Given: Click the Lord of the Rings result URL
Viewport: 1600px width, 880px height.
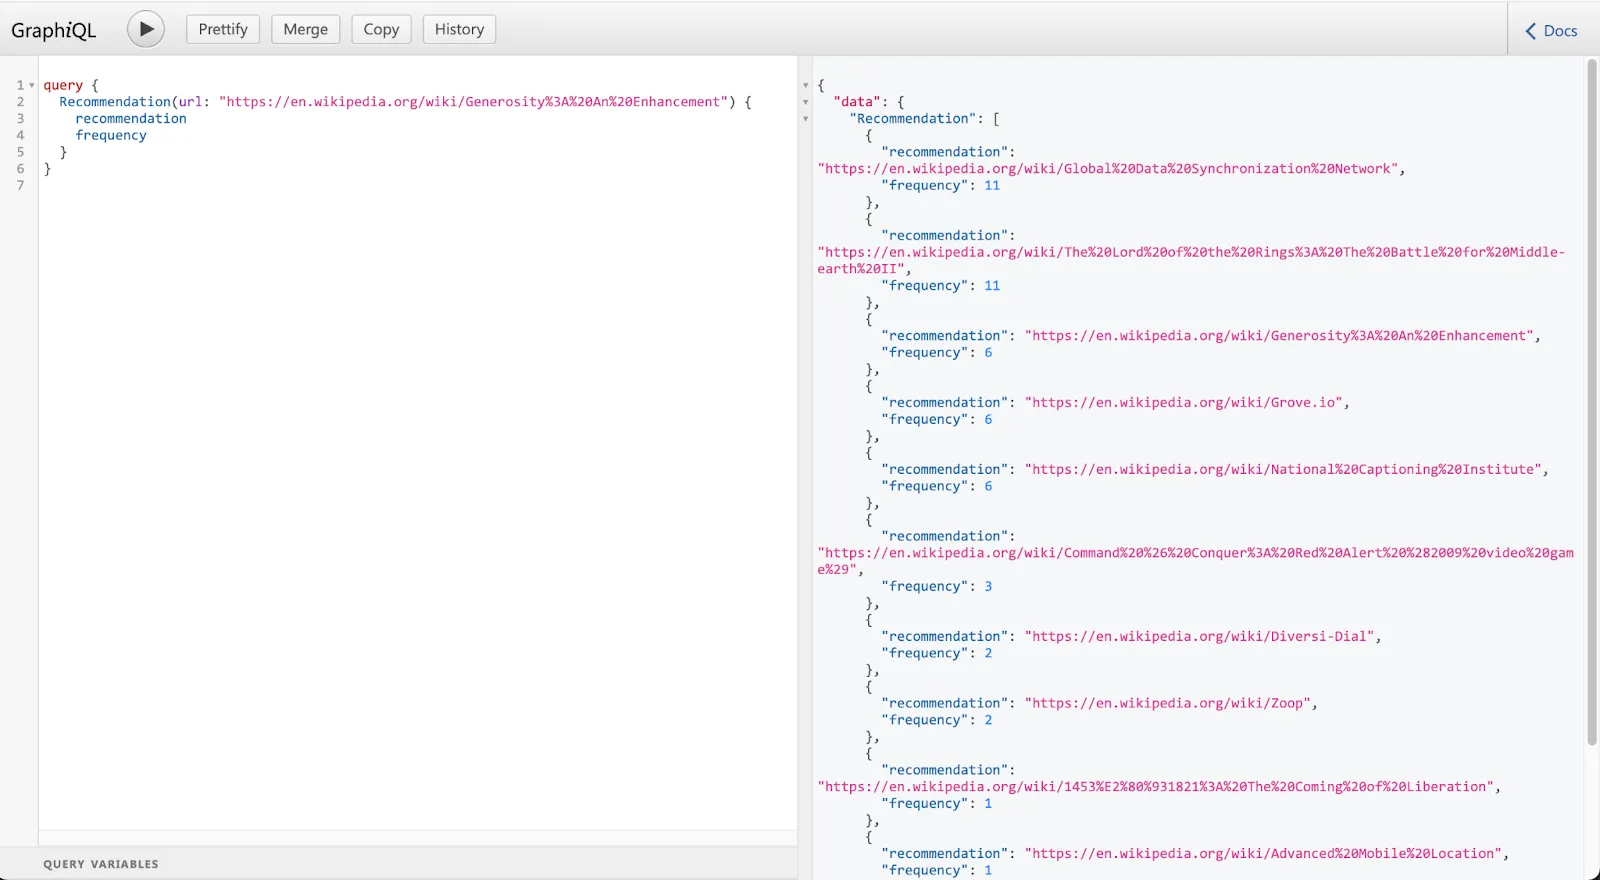Looking at the screenshot, I should (x=1190, y=260).
